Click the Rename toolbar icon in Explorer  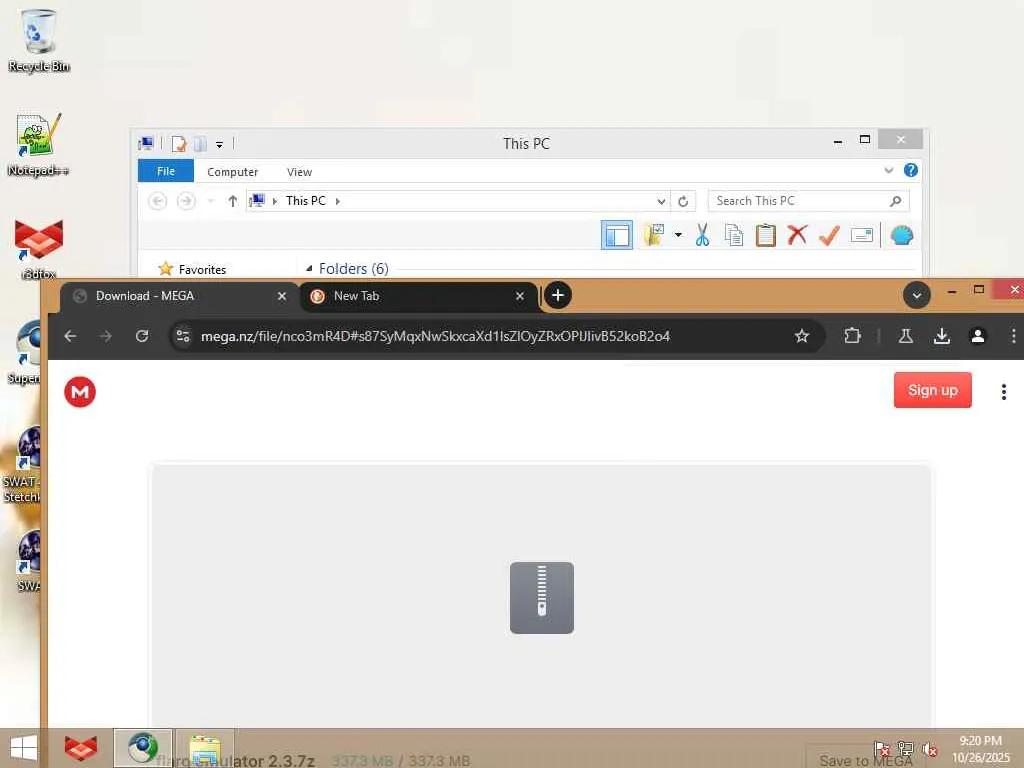click(x=861, y=235)
